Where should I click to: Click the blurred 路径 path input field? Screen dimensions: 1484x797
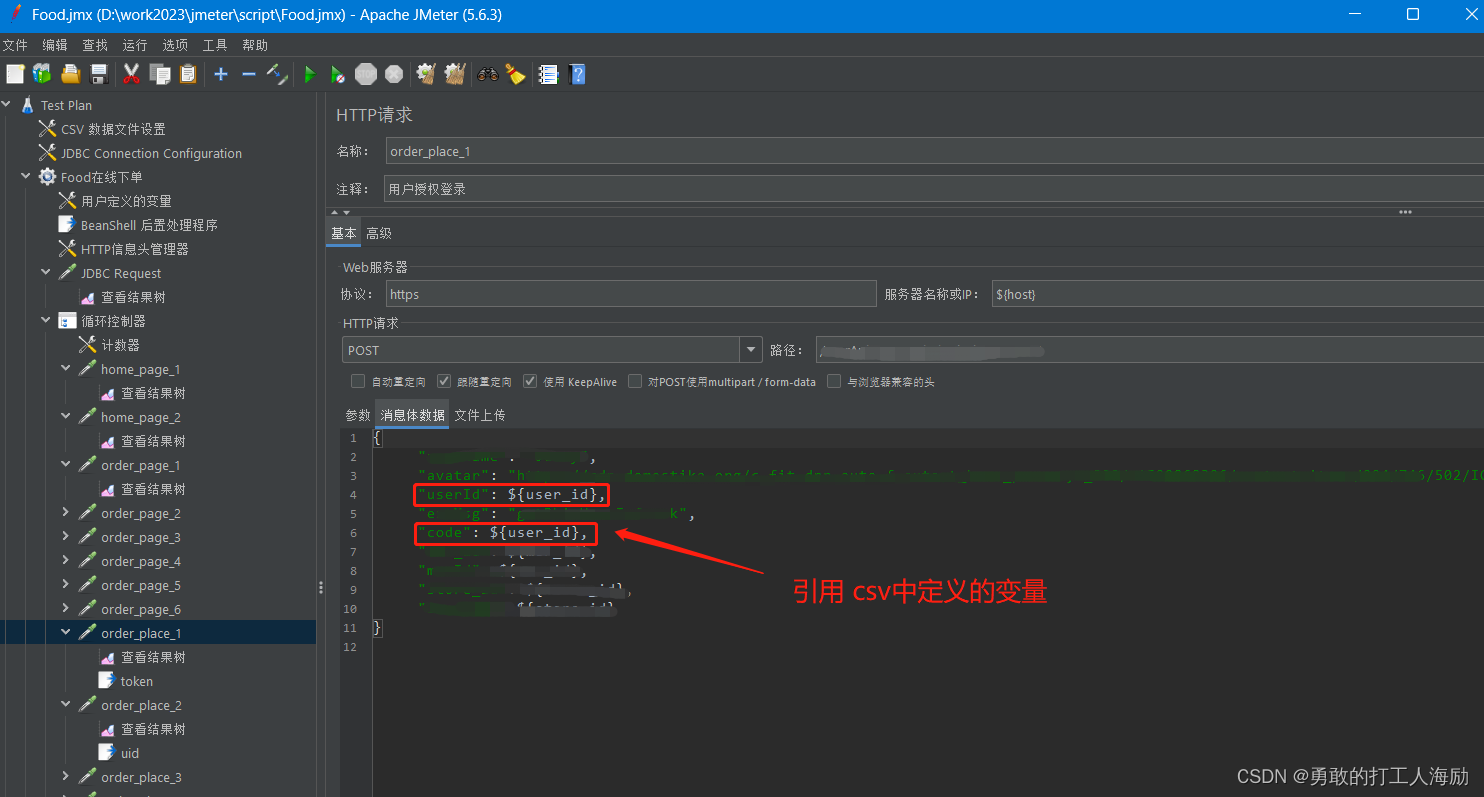[1149, 350]
